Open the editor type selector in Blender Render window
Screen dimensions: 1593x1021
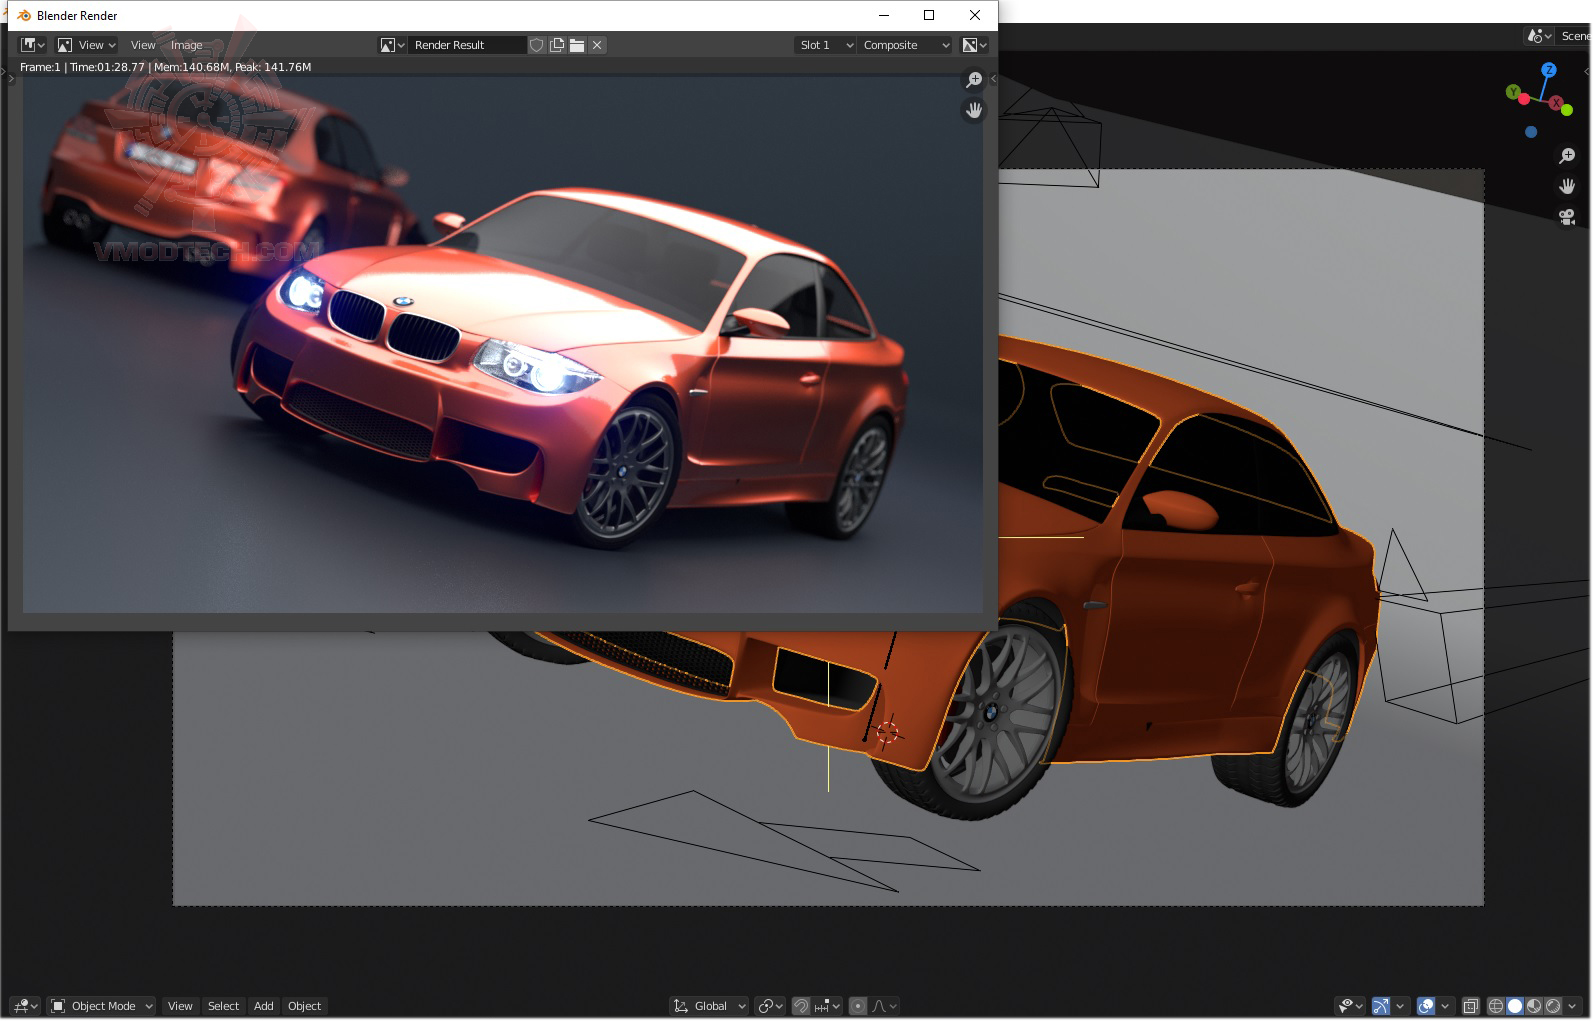pyautogui.click(x=32, y=45)
